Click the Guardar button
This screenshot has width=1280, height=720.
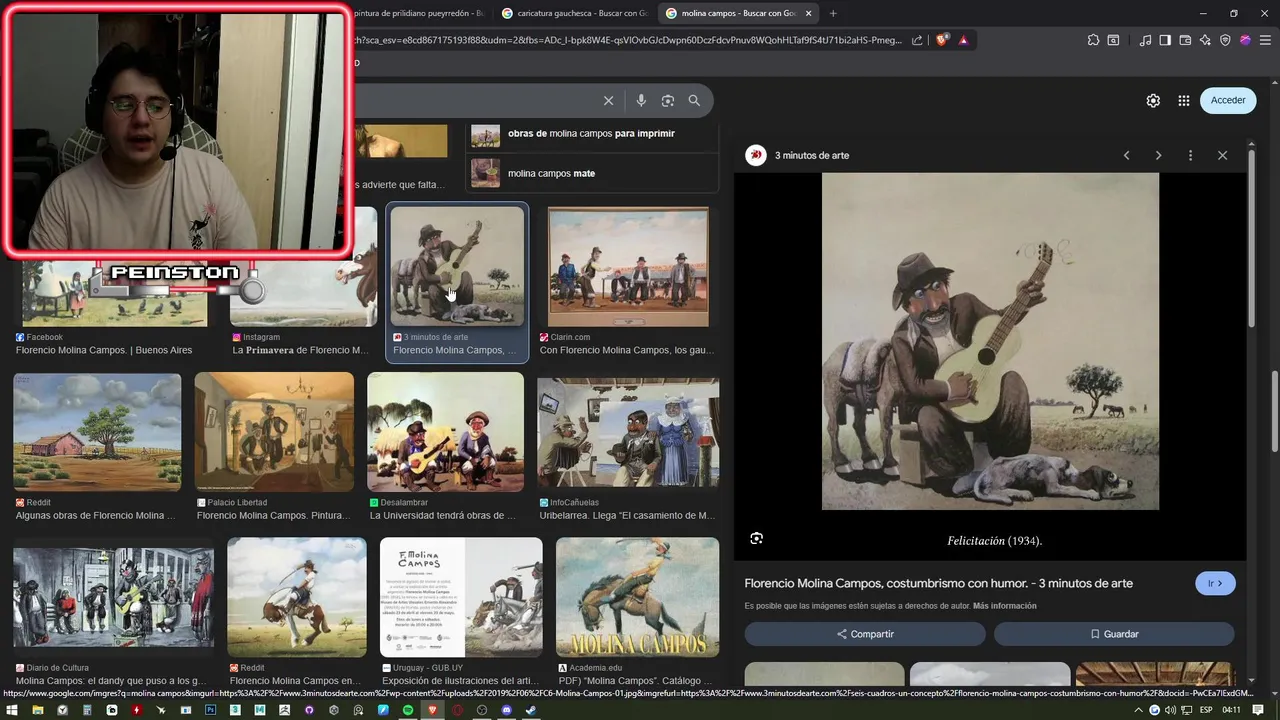(x=1114, y=634)
